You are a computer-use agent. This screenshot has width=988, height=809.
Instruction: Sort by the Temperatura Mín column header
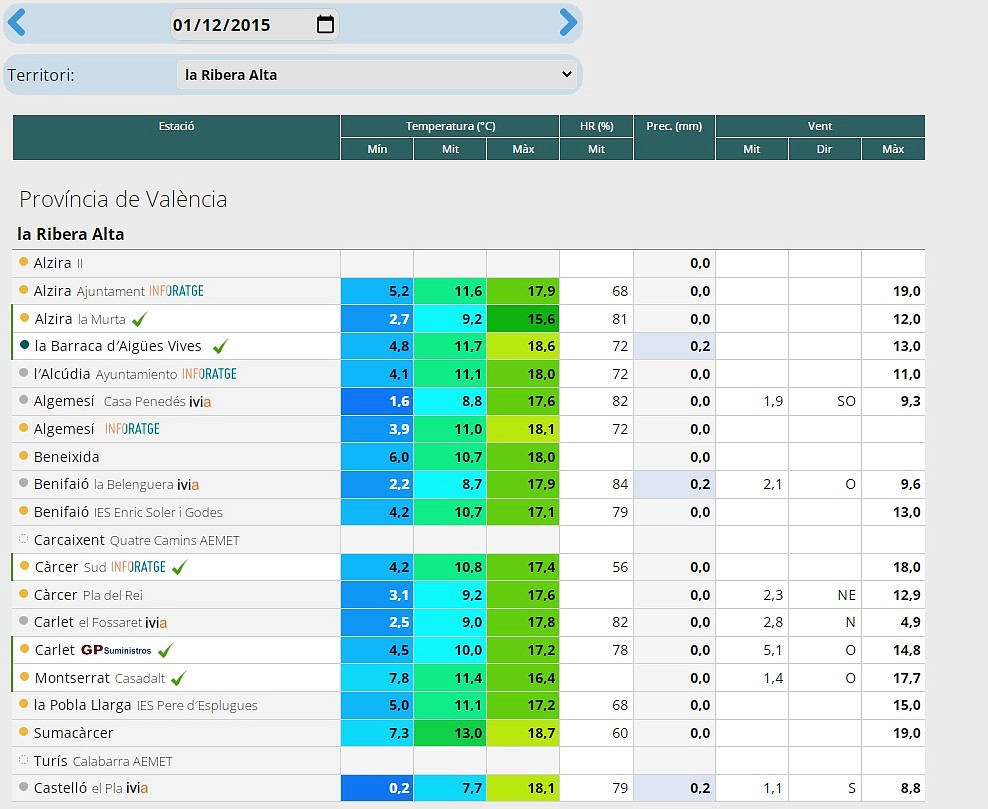[377, 149]
